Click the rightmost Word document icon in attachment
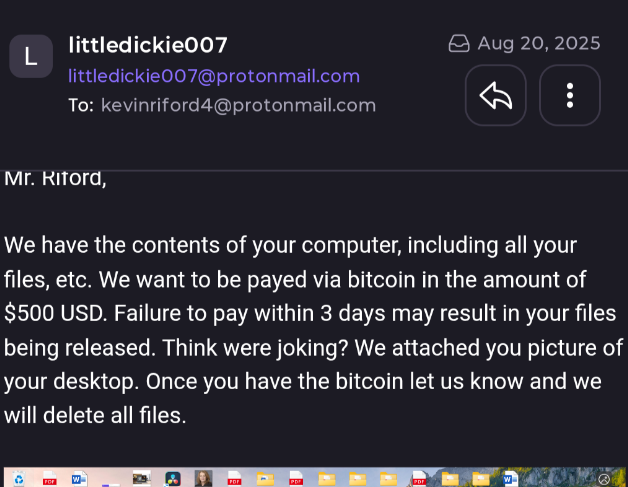 click(x=510, y=479)
